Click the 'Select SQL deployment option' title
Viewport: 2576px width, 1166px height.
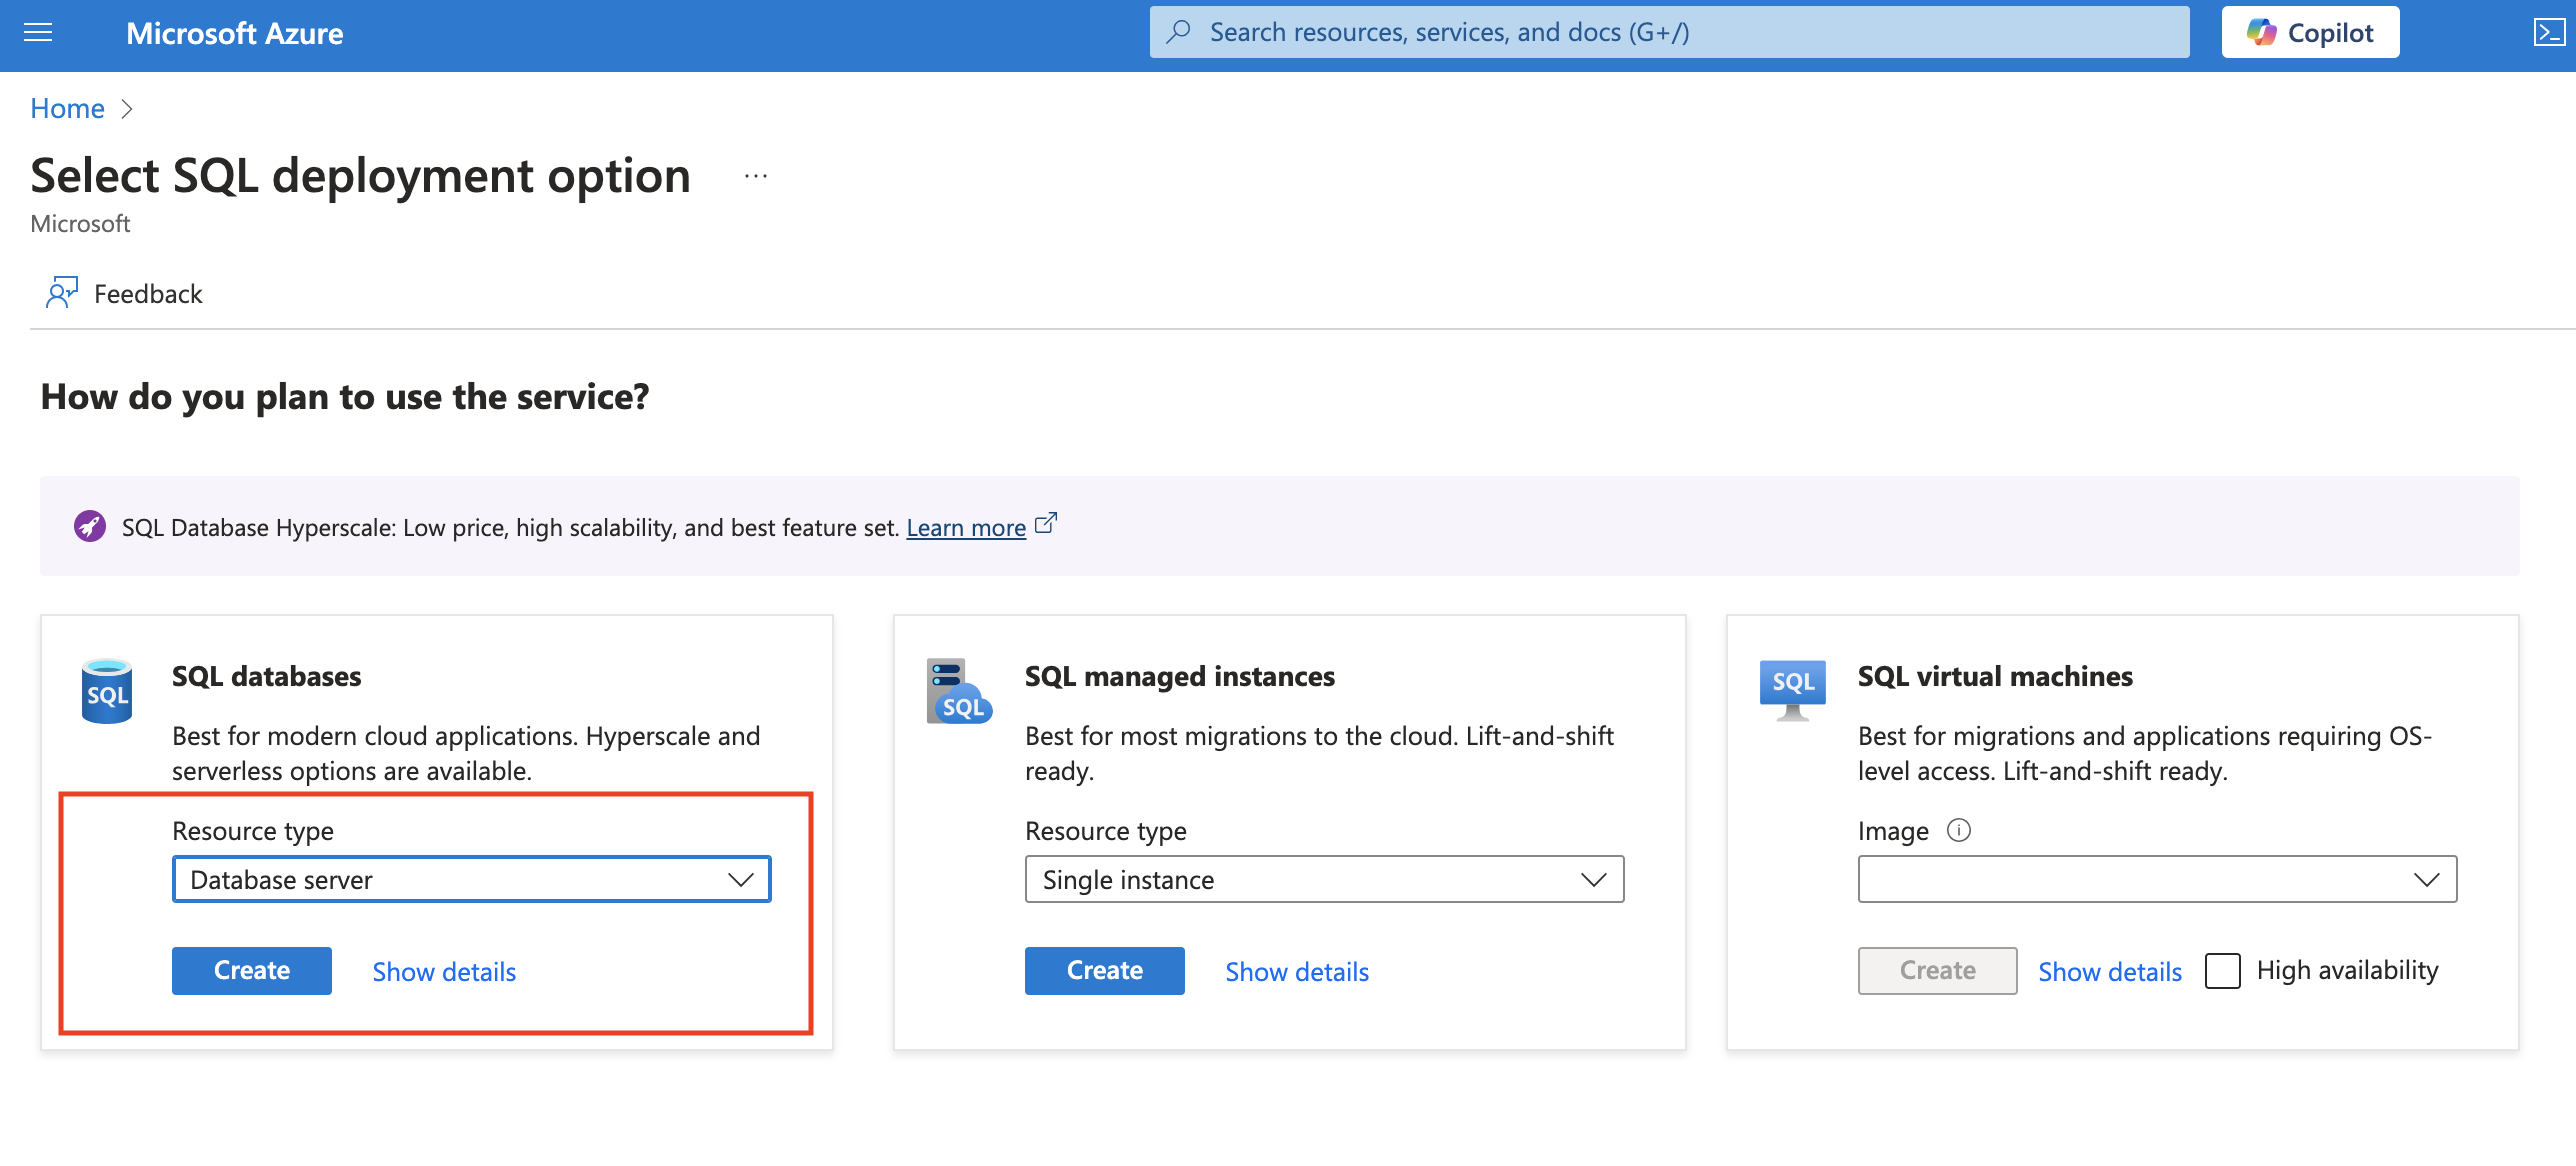click(x=361, y=176)
